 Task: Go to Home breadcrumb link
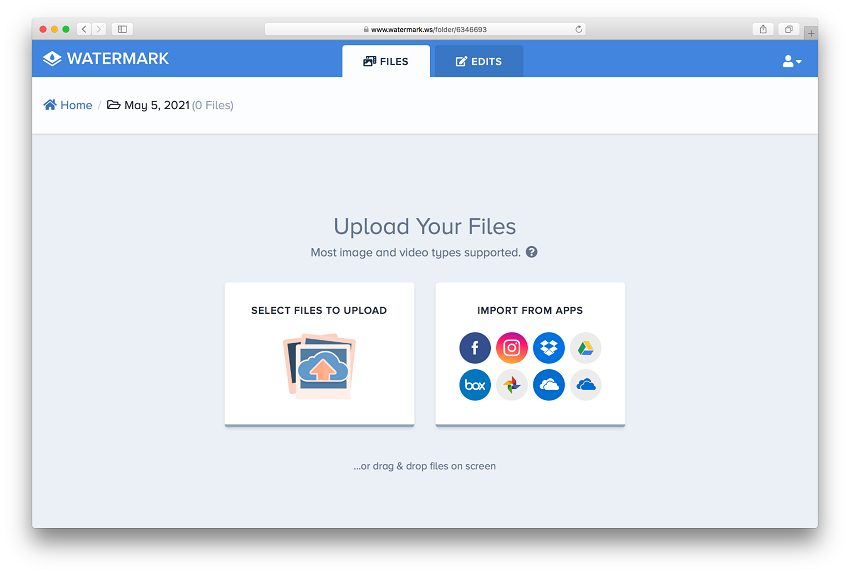[x=68, y=105]
